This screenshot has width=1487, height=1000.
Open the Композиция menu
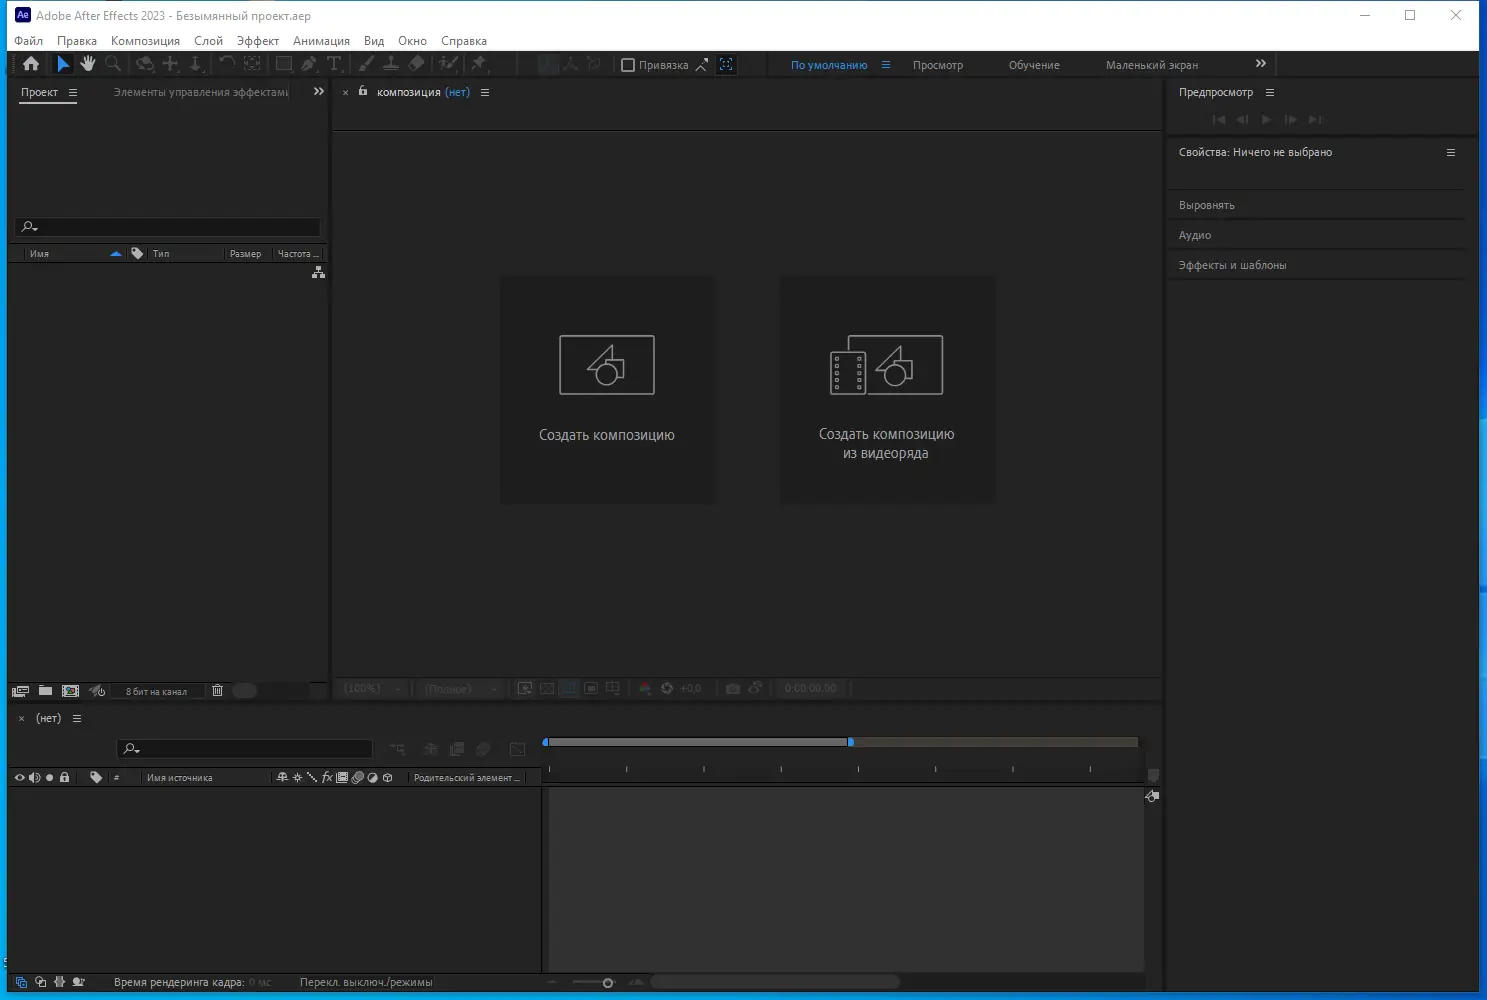pos(145,40)
